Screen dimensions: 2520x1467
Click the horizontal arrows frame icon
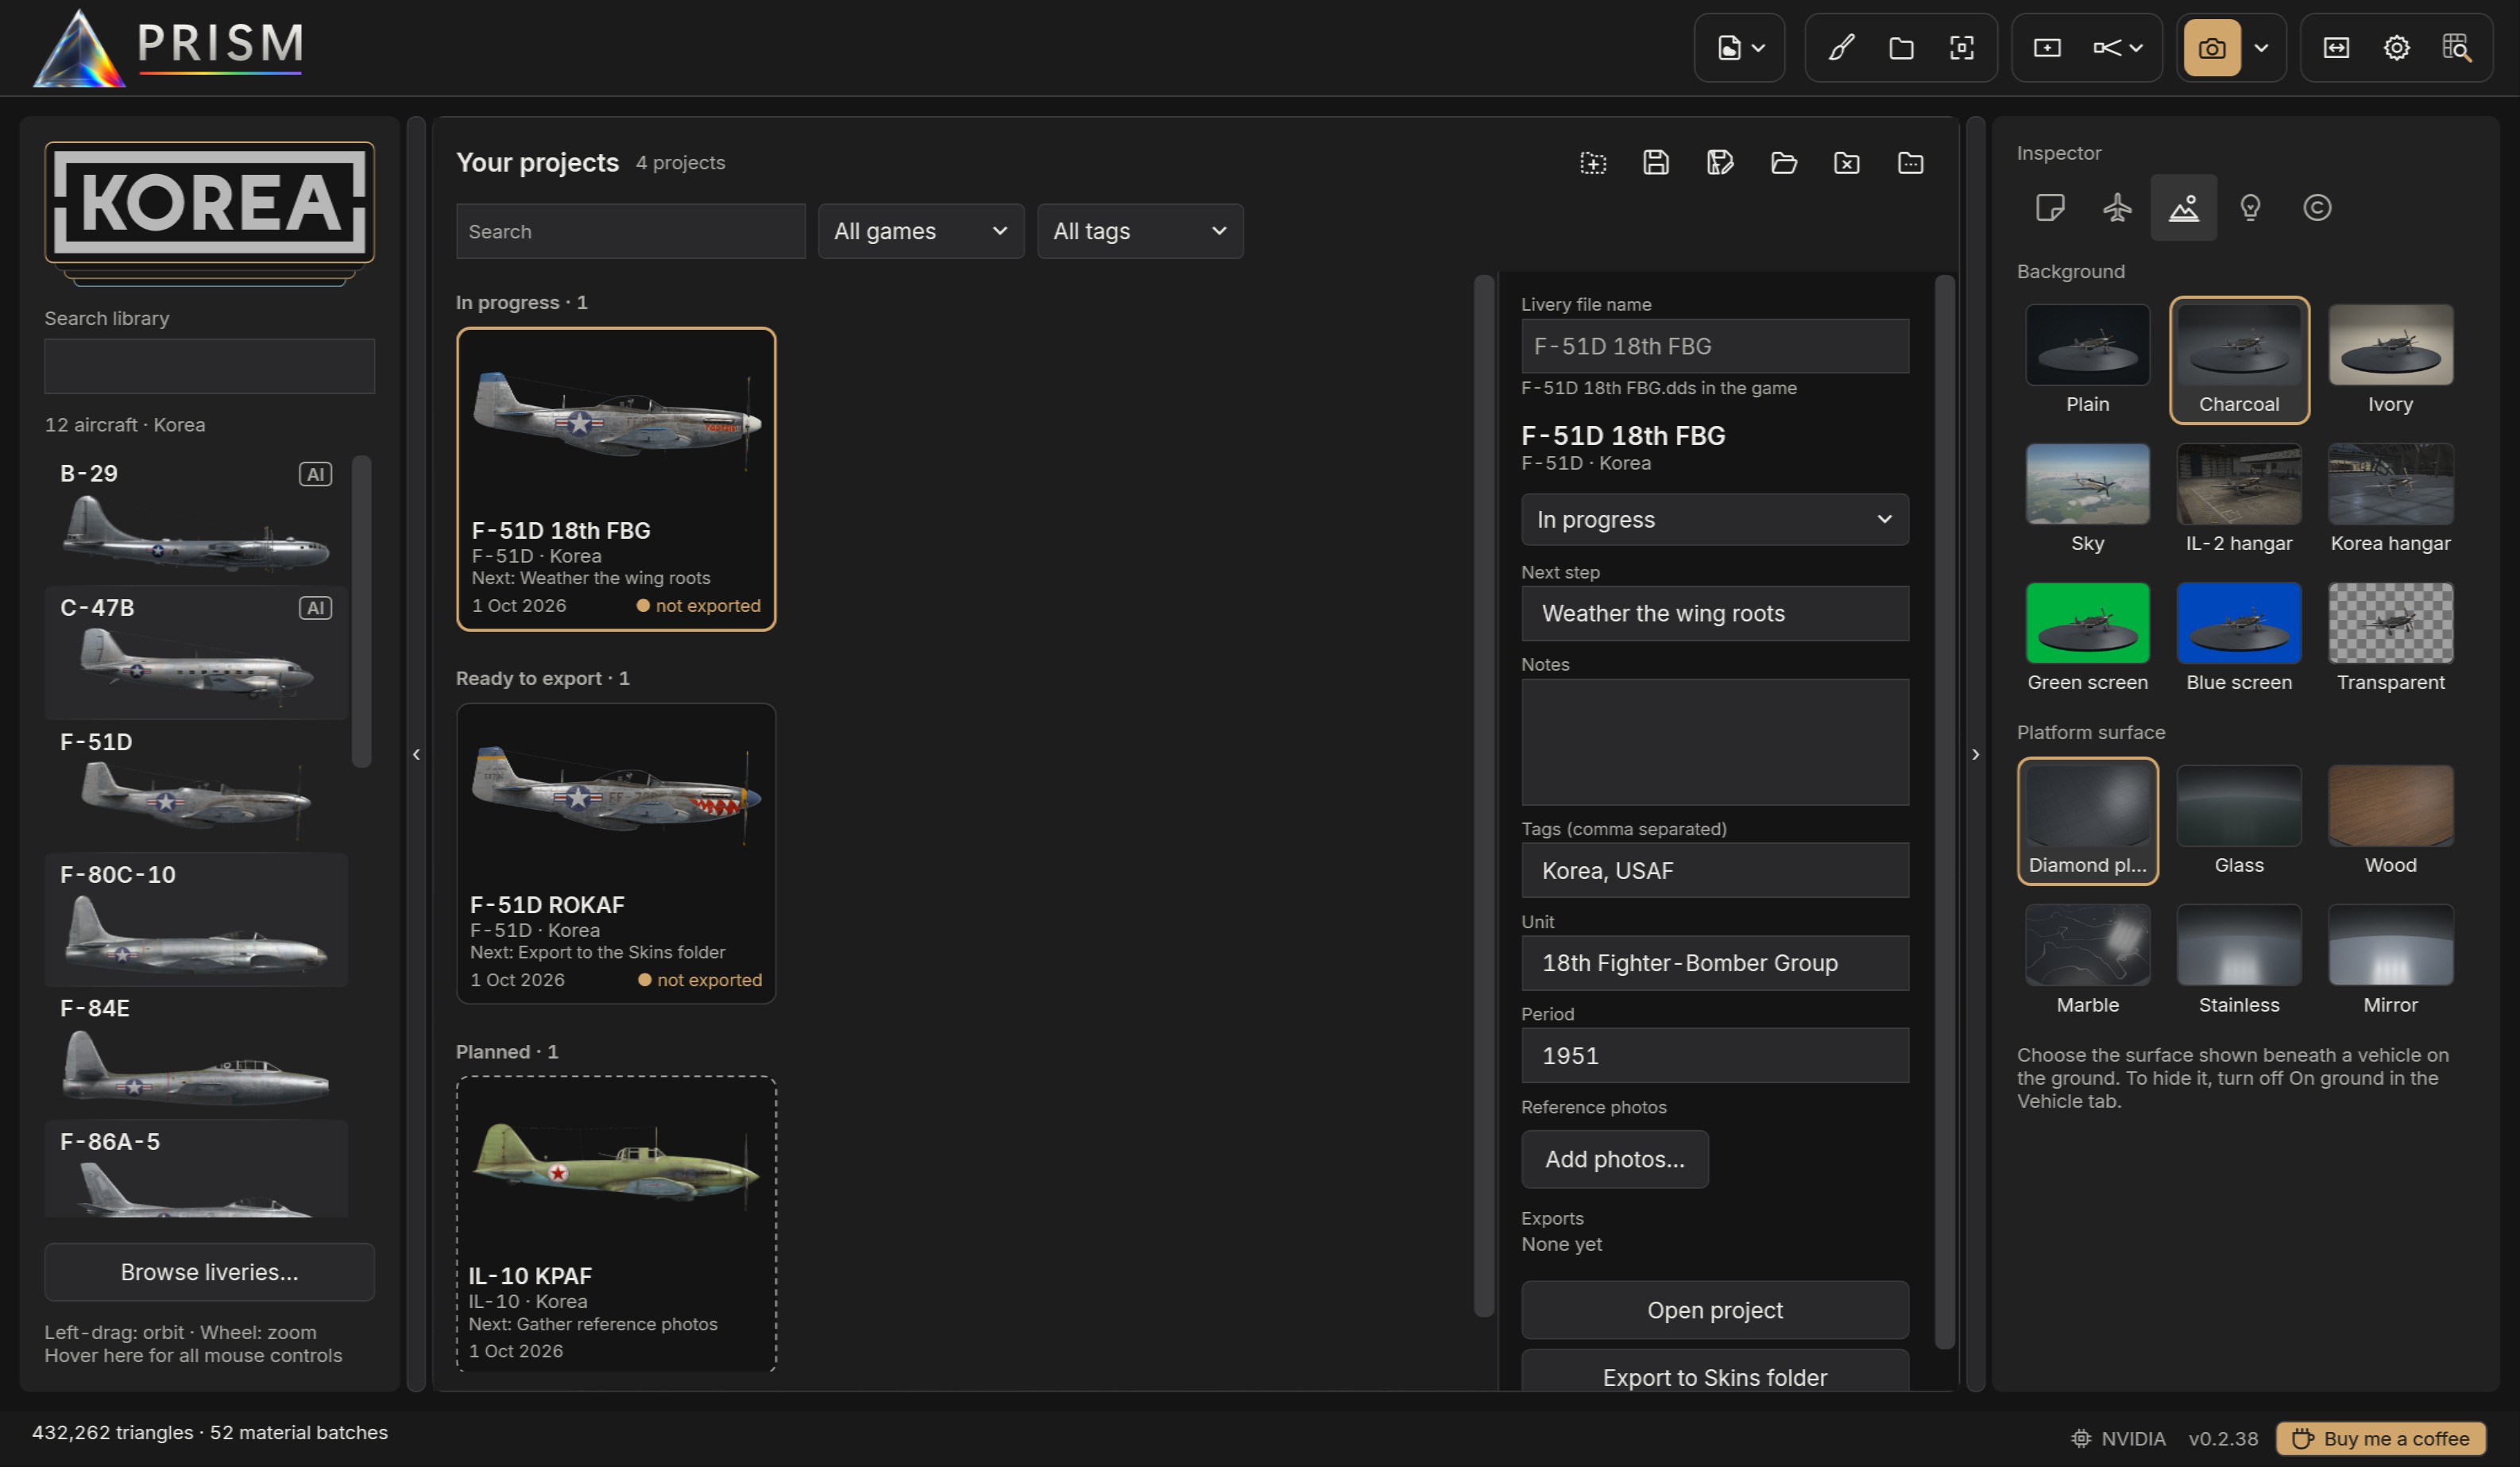[2336, 48]
